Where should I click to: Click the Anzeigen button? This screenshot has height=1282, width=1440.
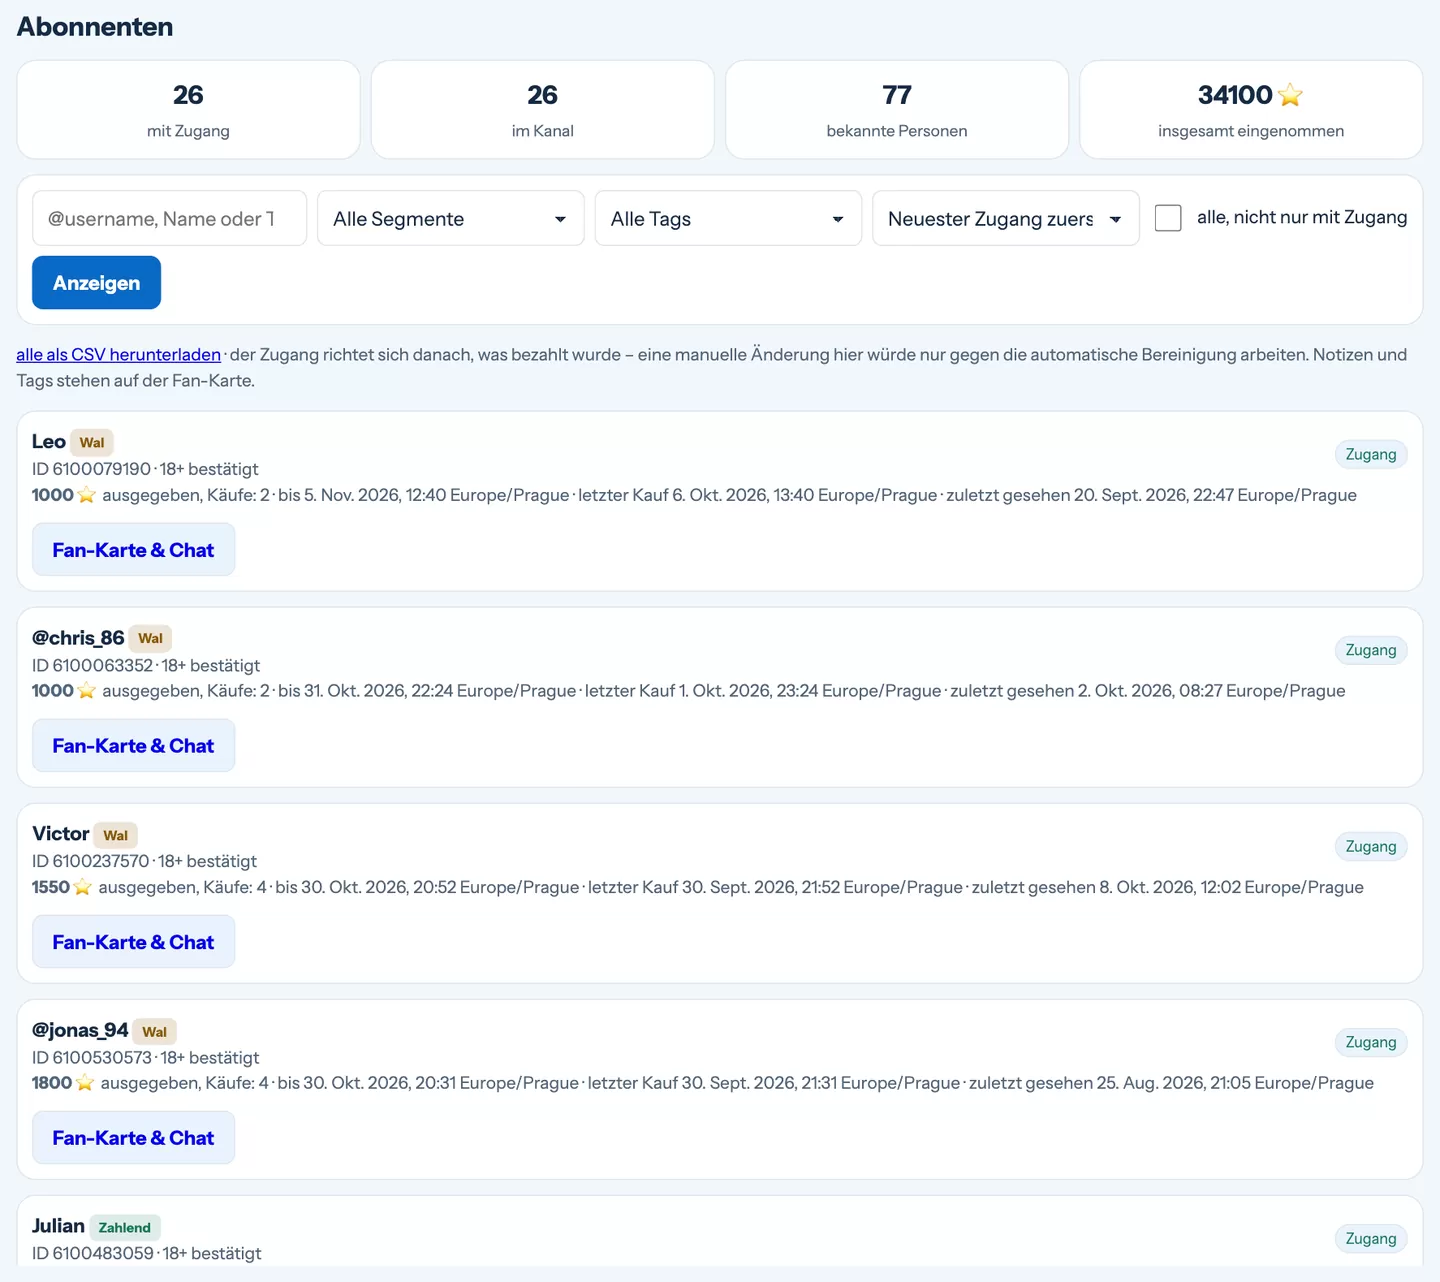pyautogui.click(x=96, y=283)
